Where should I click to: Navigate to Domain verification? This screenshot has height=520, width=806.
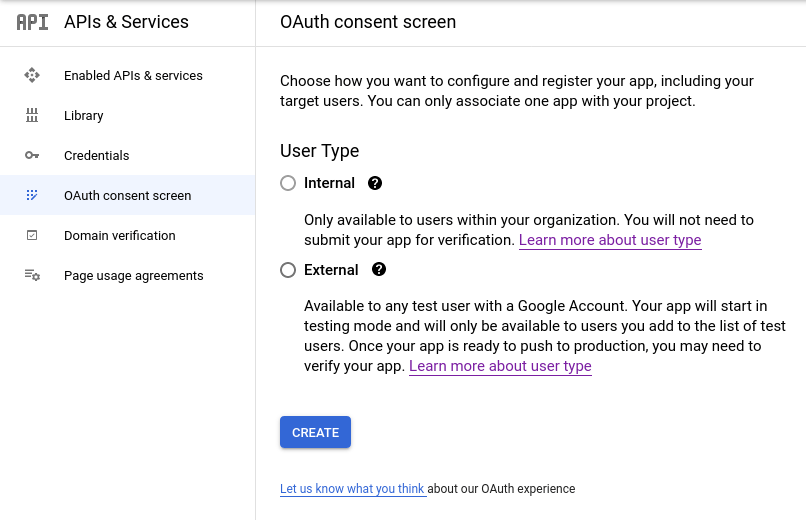point(119,235)
